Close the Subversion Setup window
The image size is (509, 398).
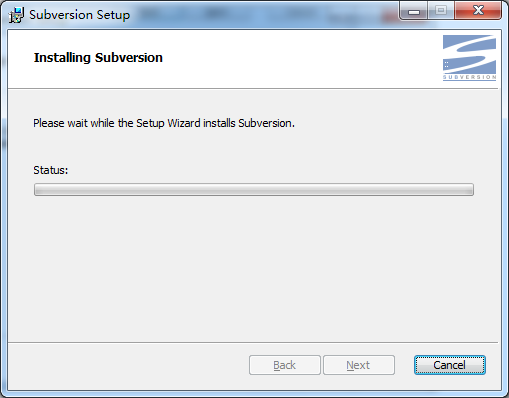tap(478, 11)
